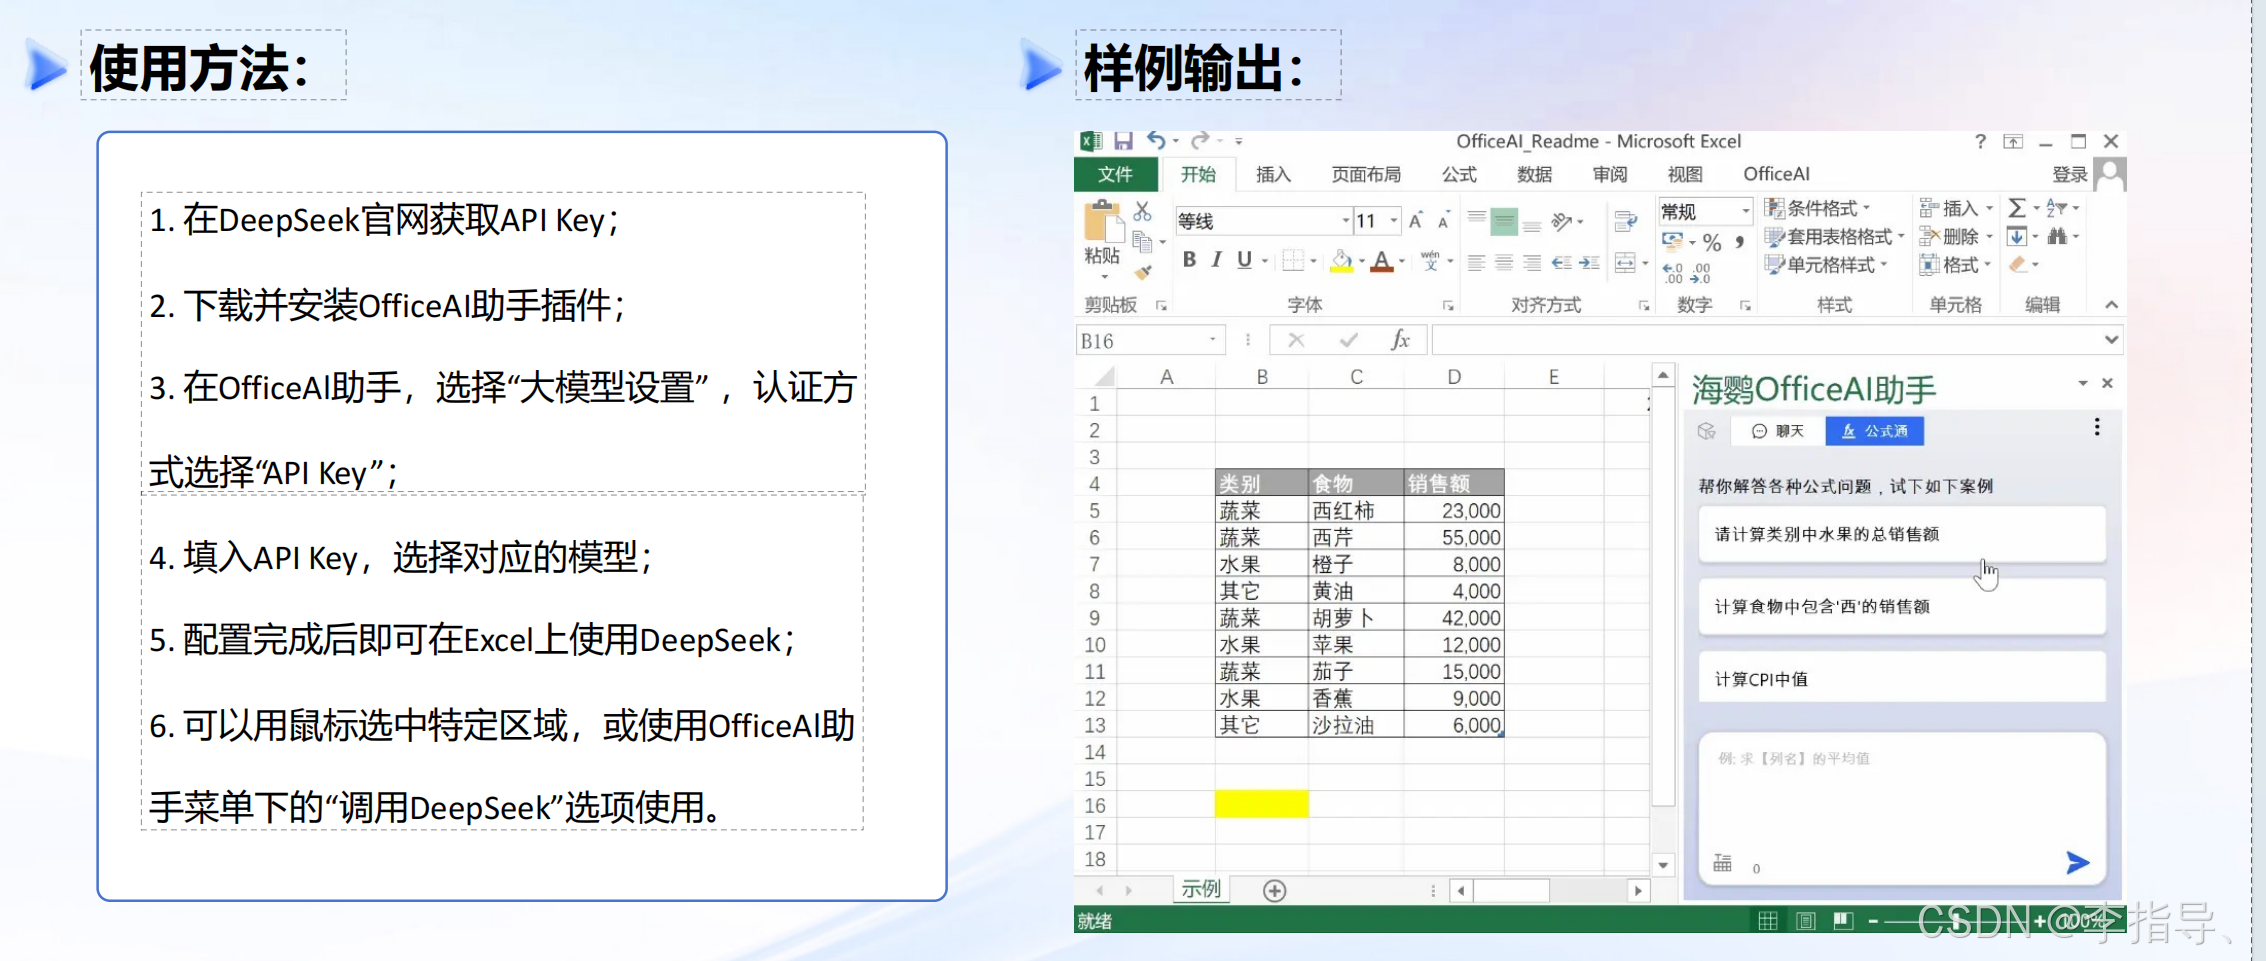The image size is (2266, 961).
Task: Switch to the Insert (插入) ribbon tab
Action: click(x=1272, y=174)
